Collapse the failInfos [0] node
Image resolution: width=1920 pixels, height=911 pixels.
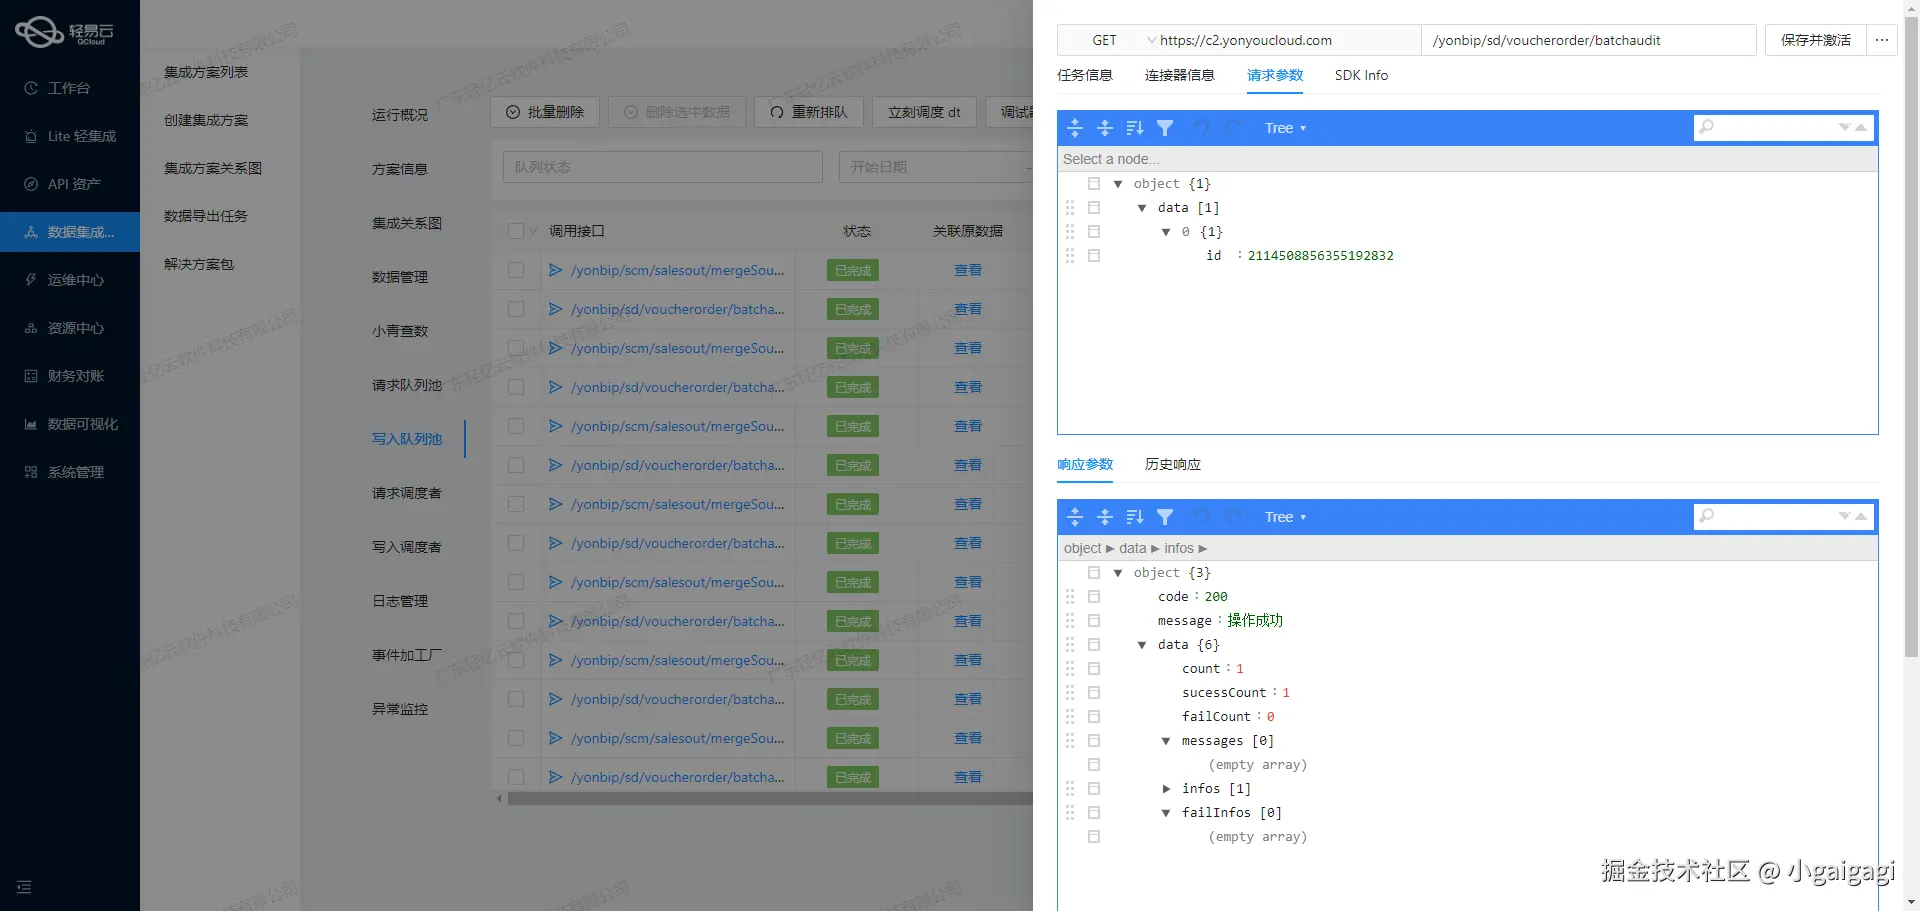point(1166,813)
